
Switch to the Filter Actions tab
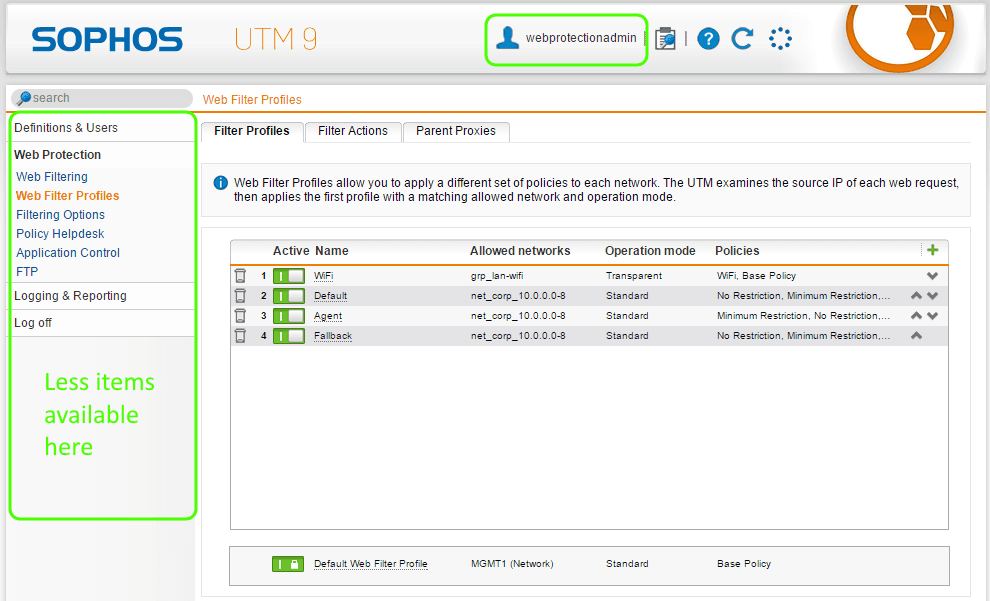[353, 131]
